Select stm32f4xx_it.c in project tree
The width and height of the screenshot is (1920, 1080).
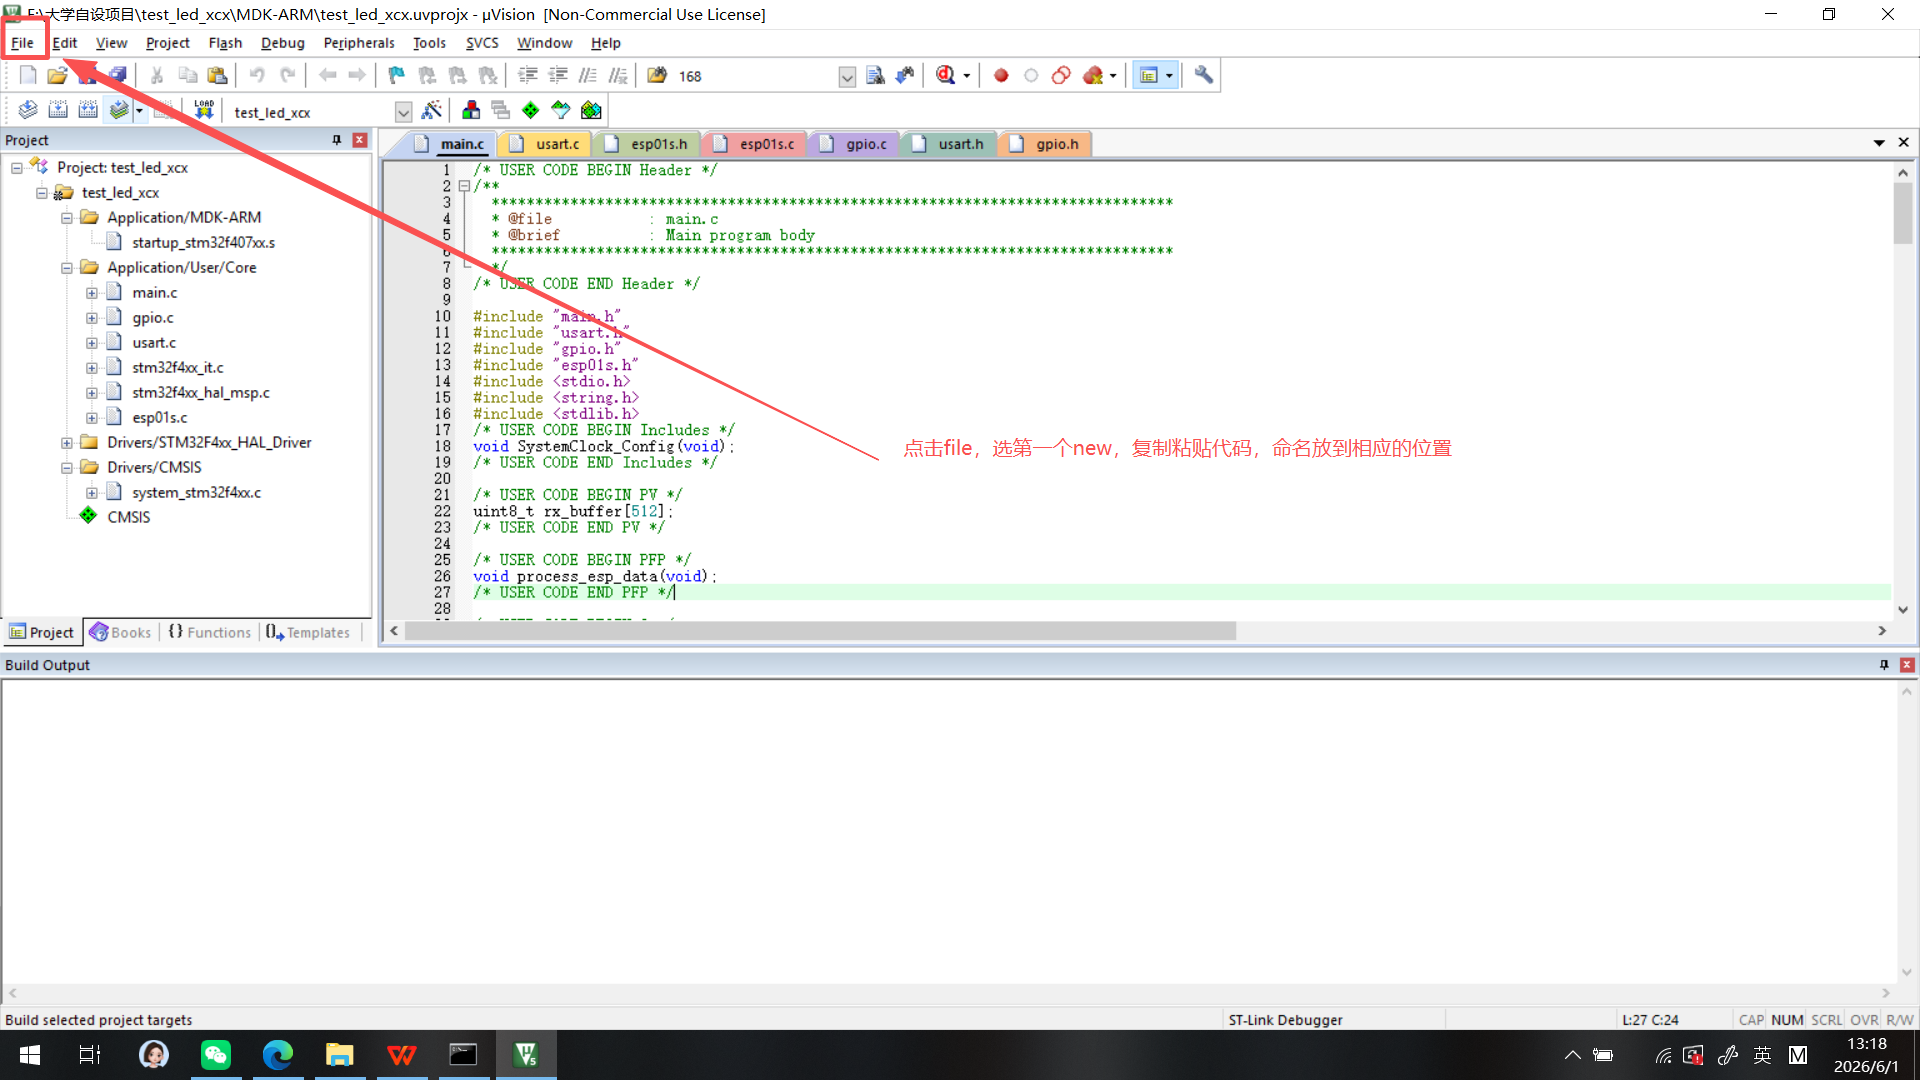(178, 367)
